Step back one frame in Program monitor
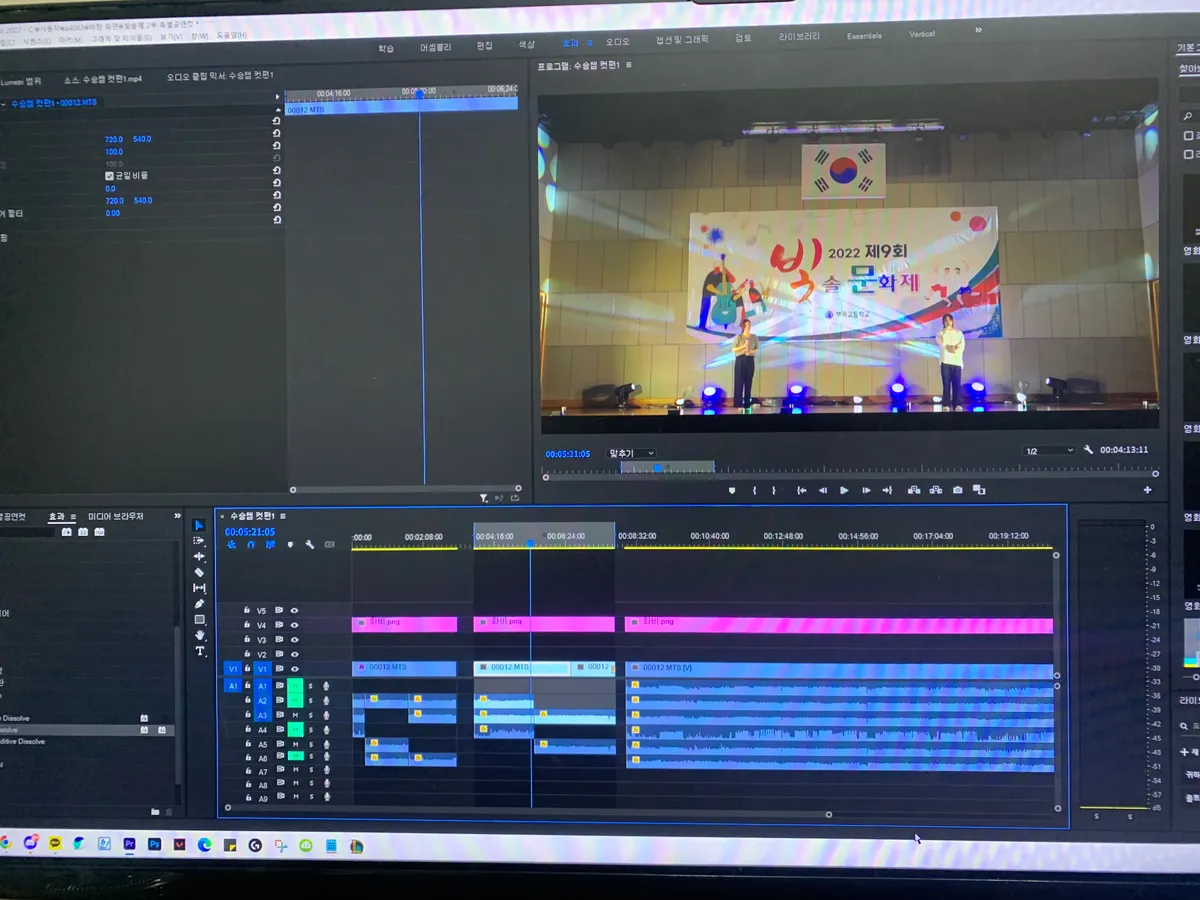The width and height of the screenshot is (1200, 900). pyautogui.click(x=823, y=490)
